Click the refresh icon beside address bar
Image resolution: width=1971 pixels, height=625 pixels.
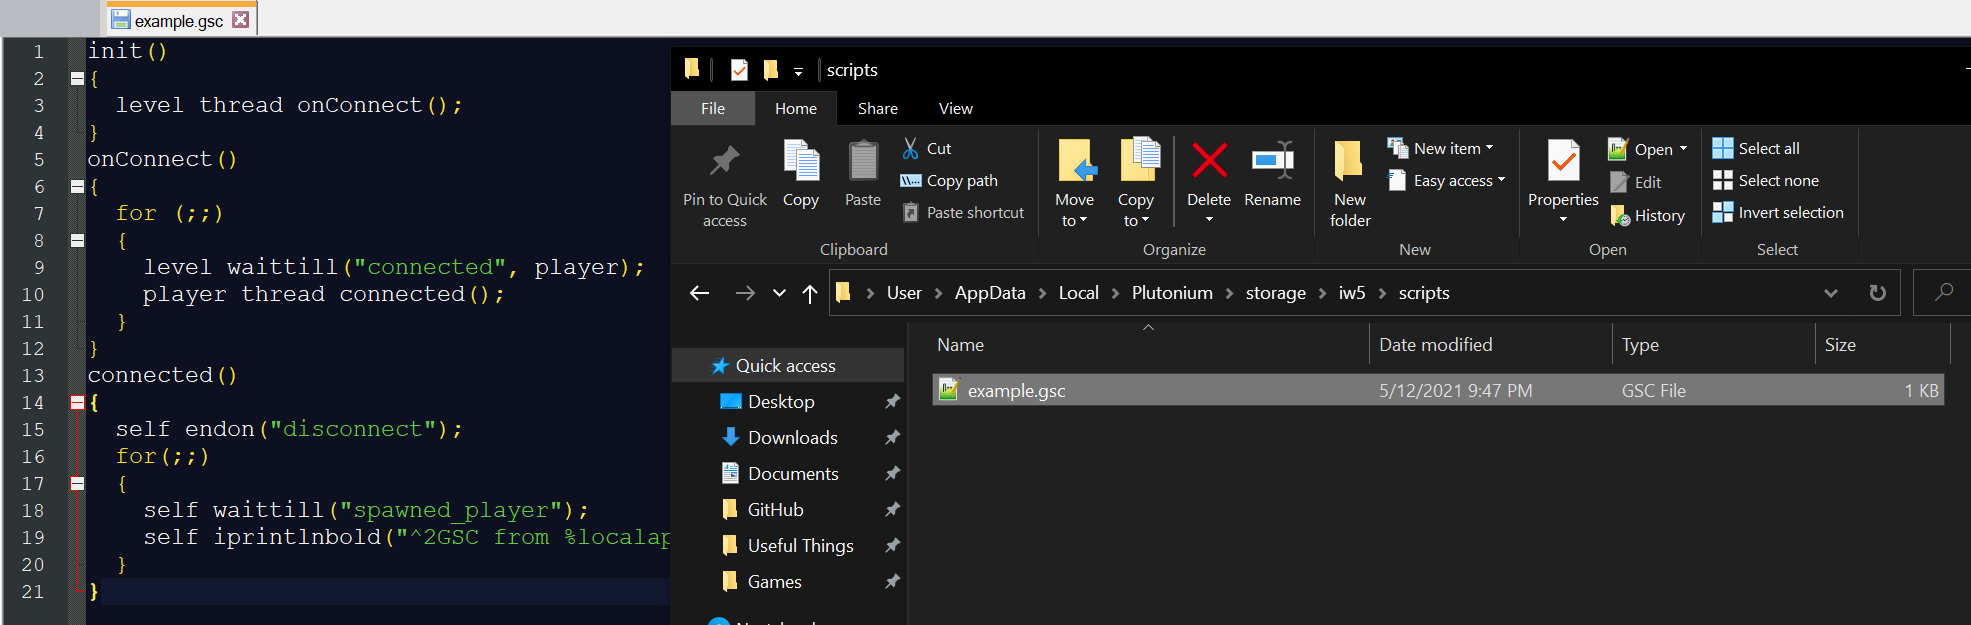(x=1877, y=293)
